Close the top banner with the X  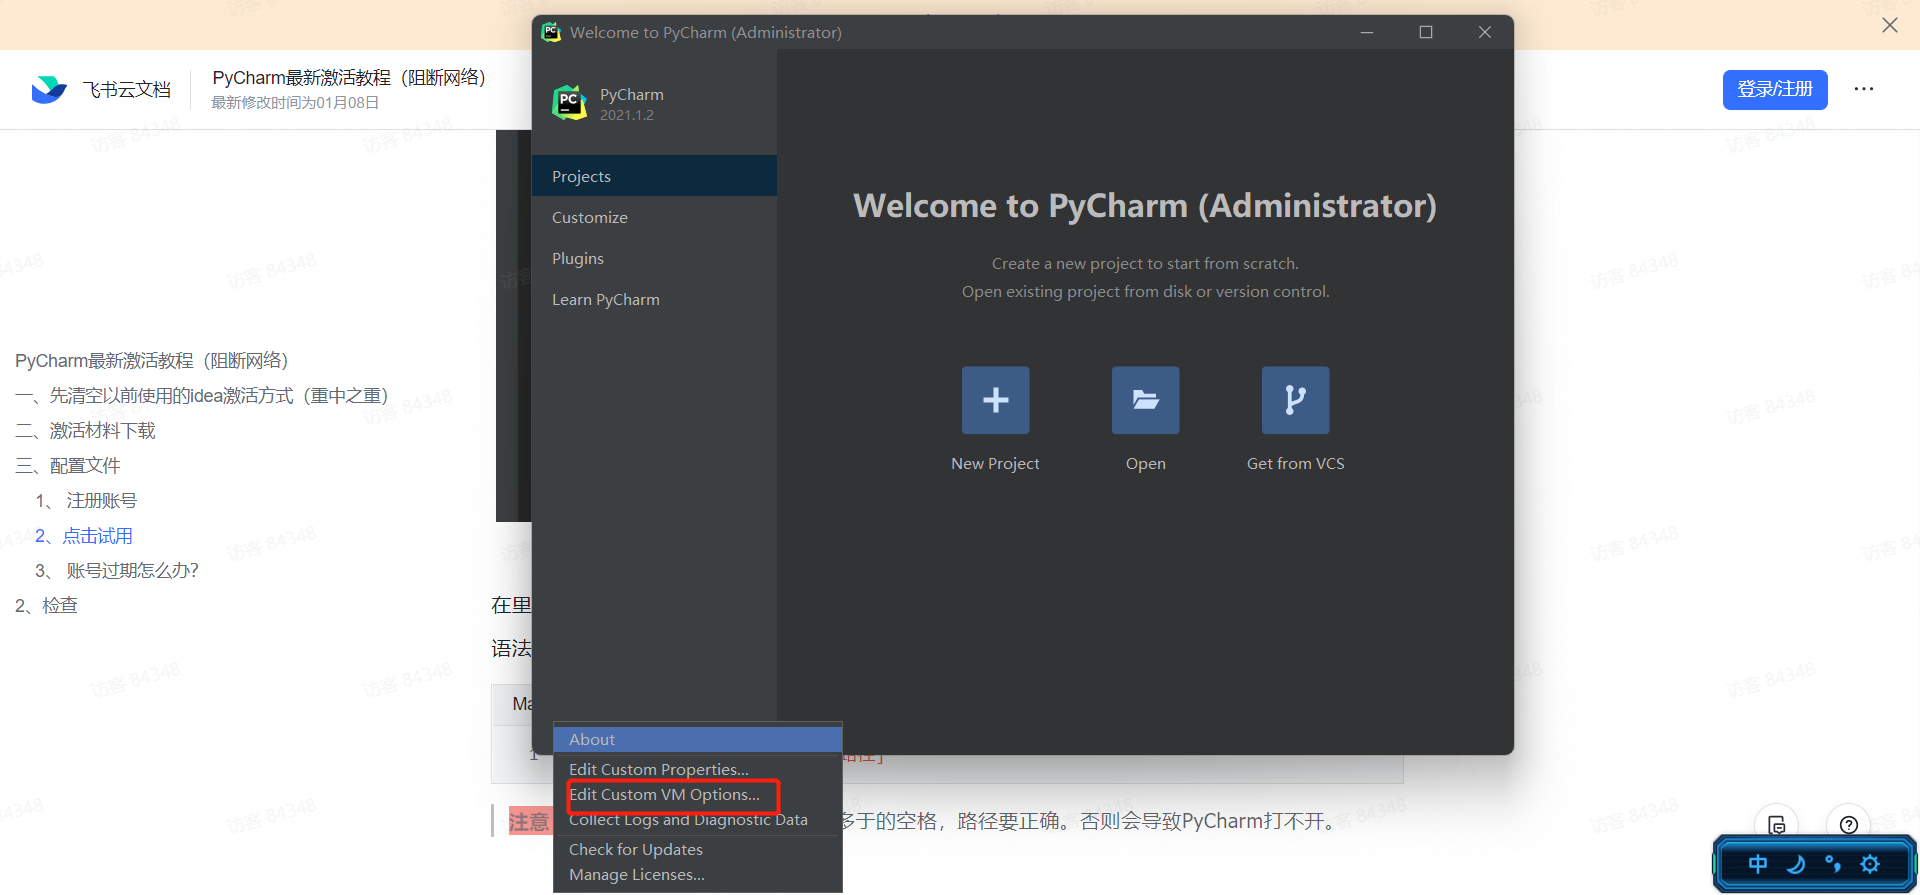click(x=1889, y=25)
